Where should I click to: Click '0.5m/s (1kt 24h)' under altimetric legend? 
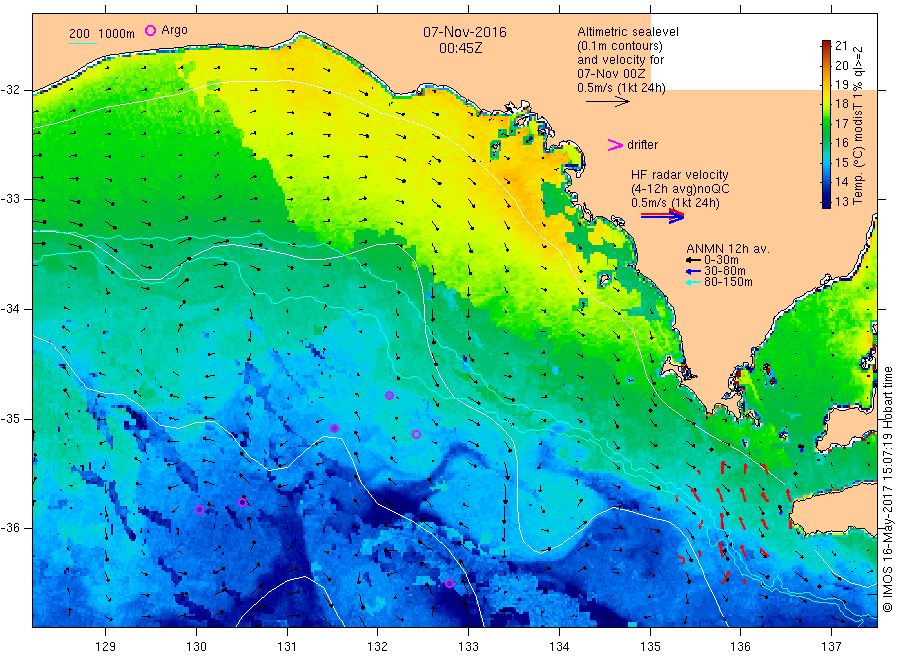click(621, 88)
